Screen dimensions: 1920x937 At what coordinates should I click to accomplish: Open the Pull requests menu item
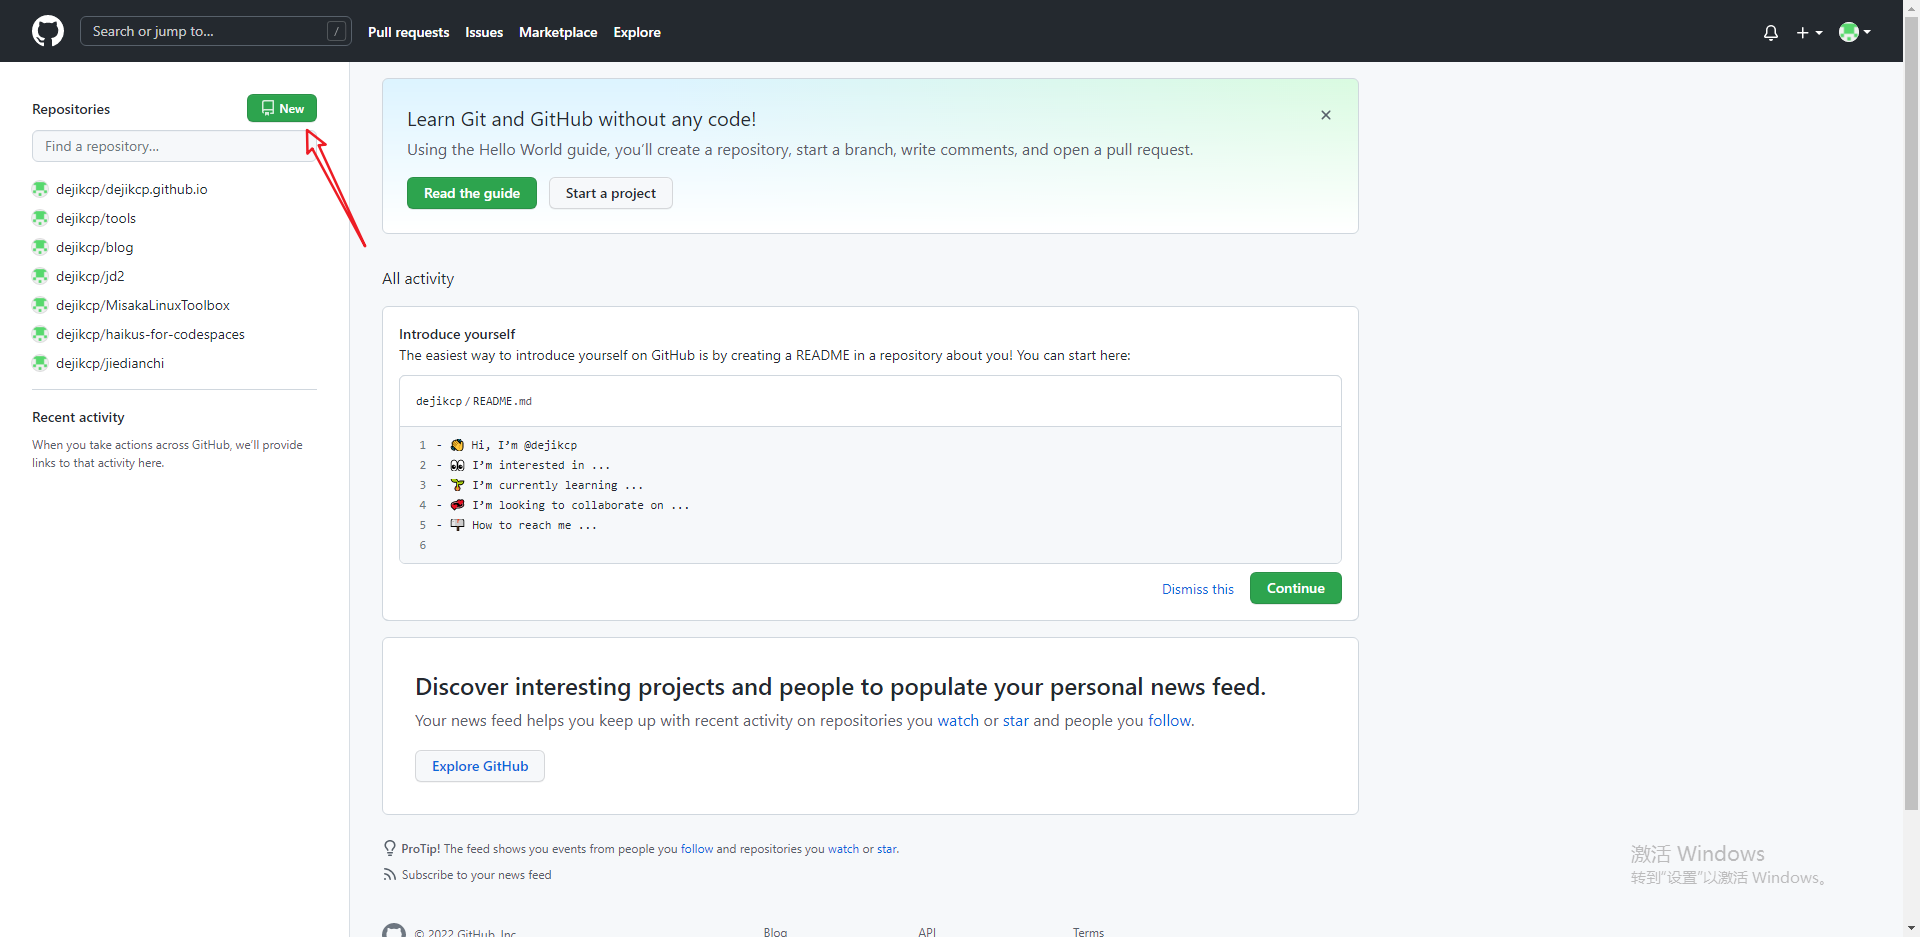pos(408,32)
